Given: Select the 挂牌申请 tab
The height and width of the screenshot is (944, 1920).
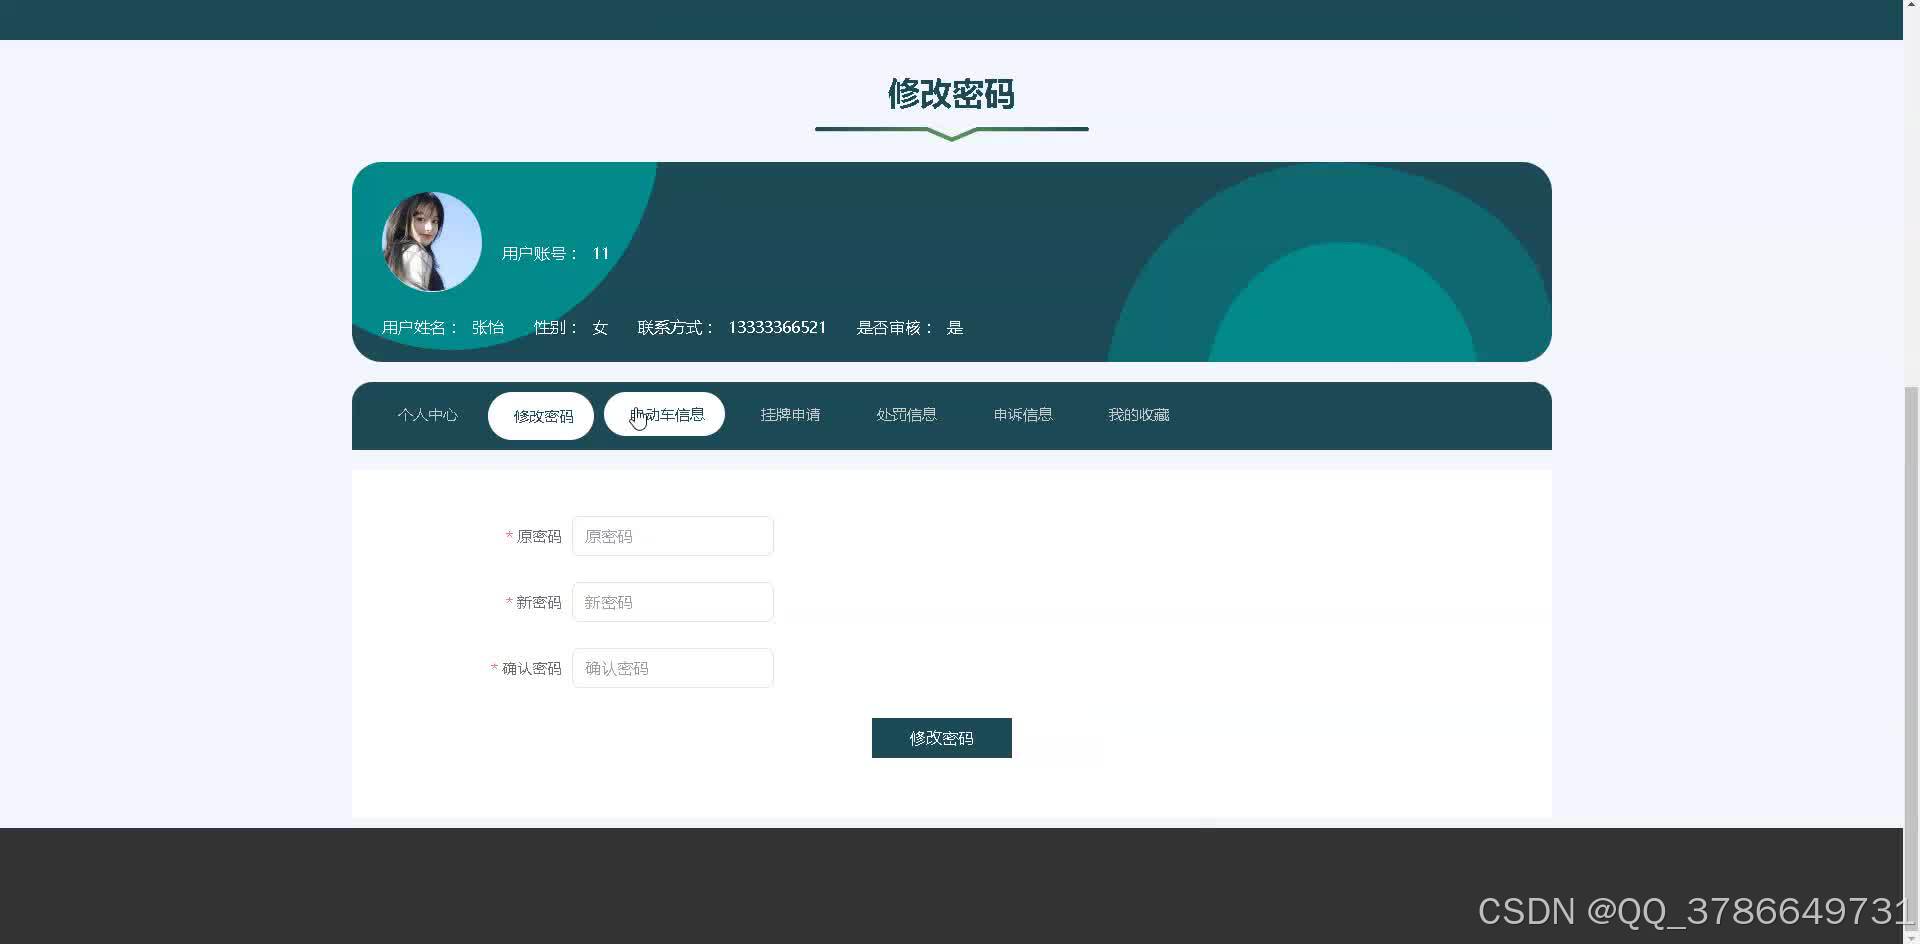Looking at the screenshot, I should click(x=790, y=414).
